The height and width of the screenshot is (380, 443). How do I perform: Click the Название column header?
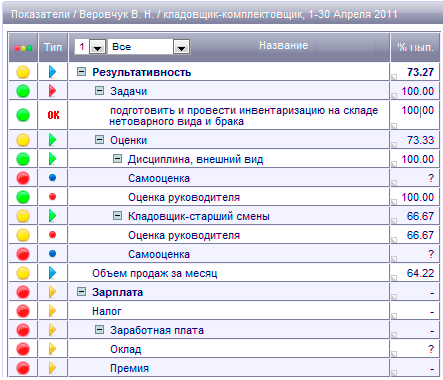283,45
